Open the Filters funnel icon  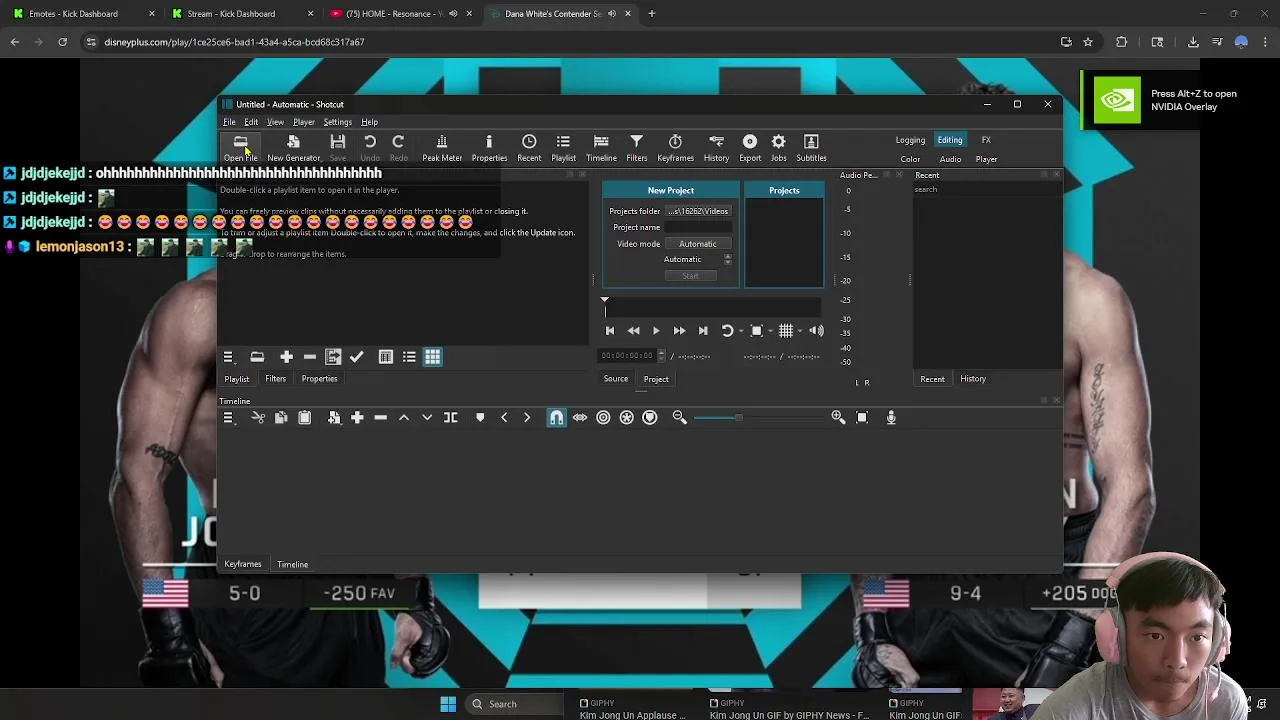636,148
